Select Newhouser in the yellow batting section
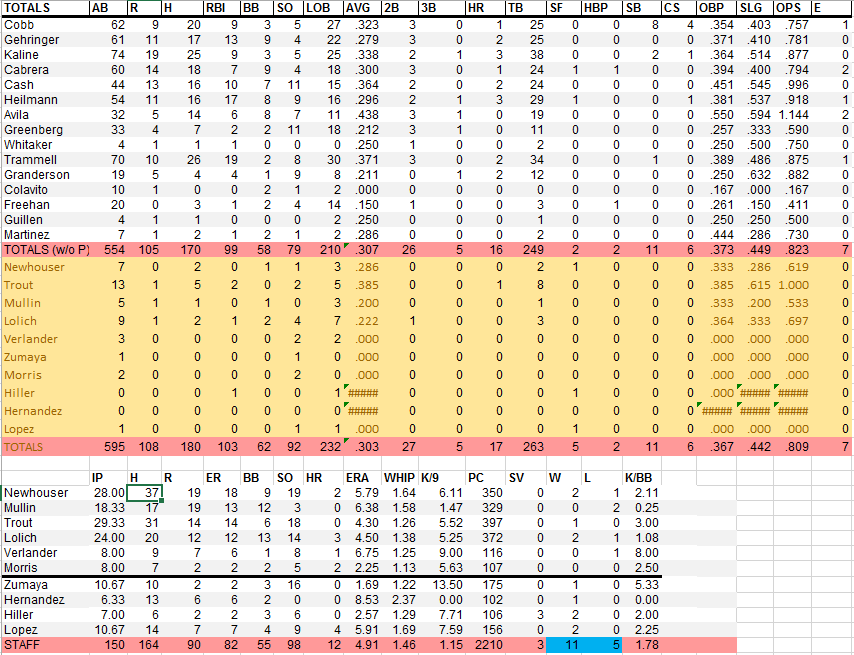The width and height of the screenshot is (854, 655). tap(34, 267)
